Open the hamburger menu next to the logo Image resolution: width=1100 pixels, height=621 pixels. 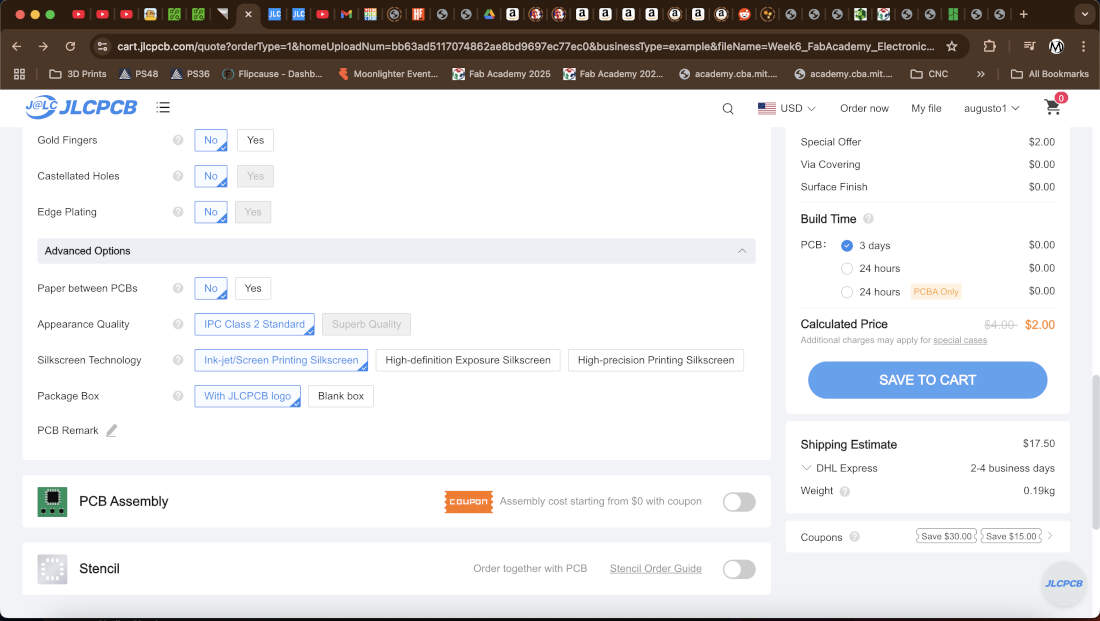click(163, 107)
